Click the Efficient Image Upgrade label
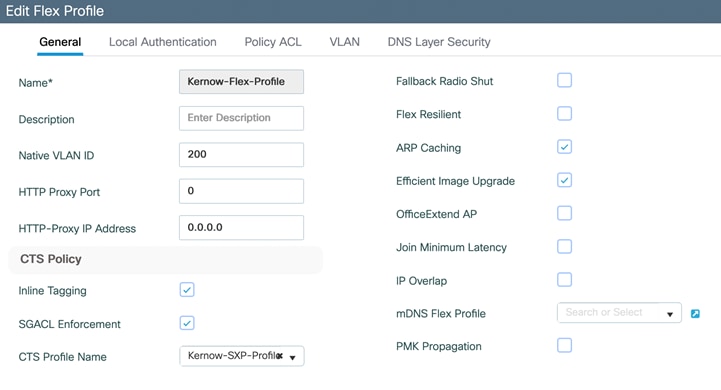The height and width of the screenshot is (390, 721). point(455,181)
